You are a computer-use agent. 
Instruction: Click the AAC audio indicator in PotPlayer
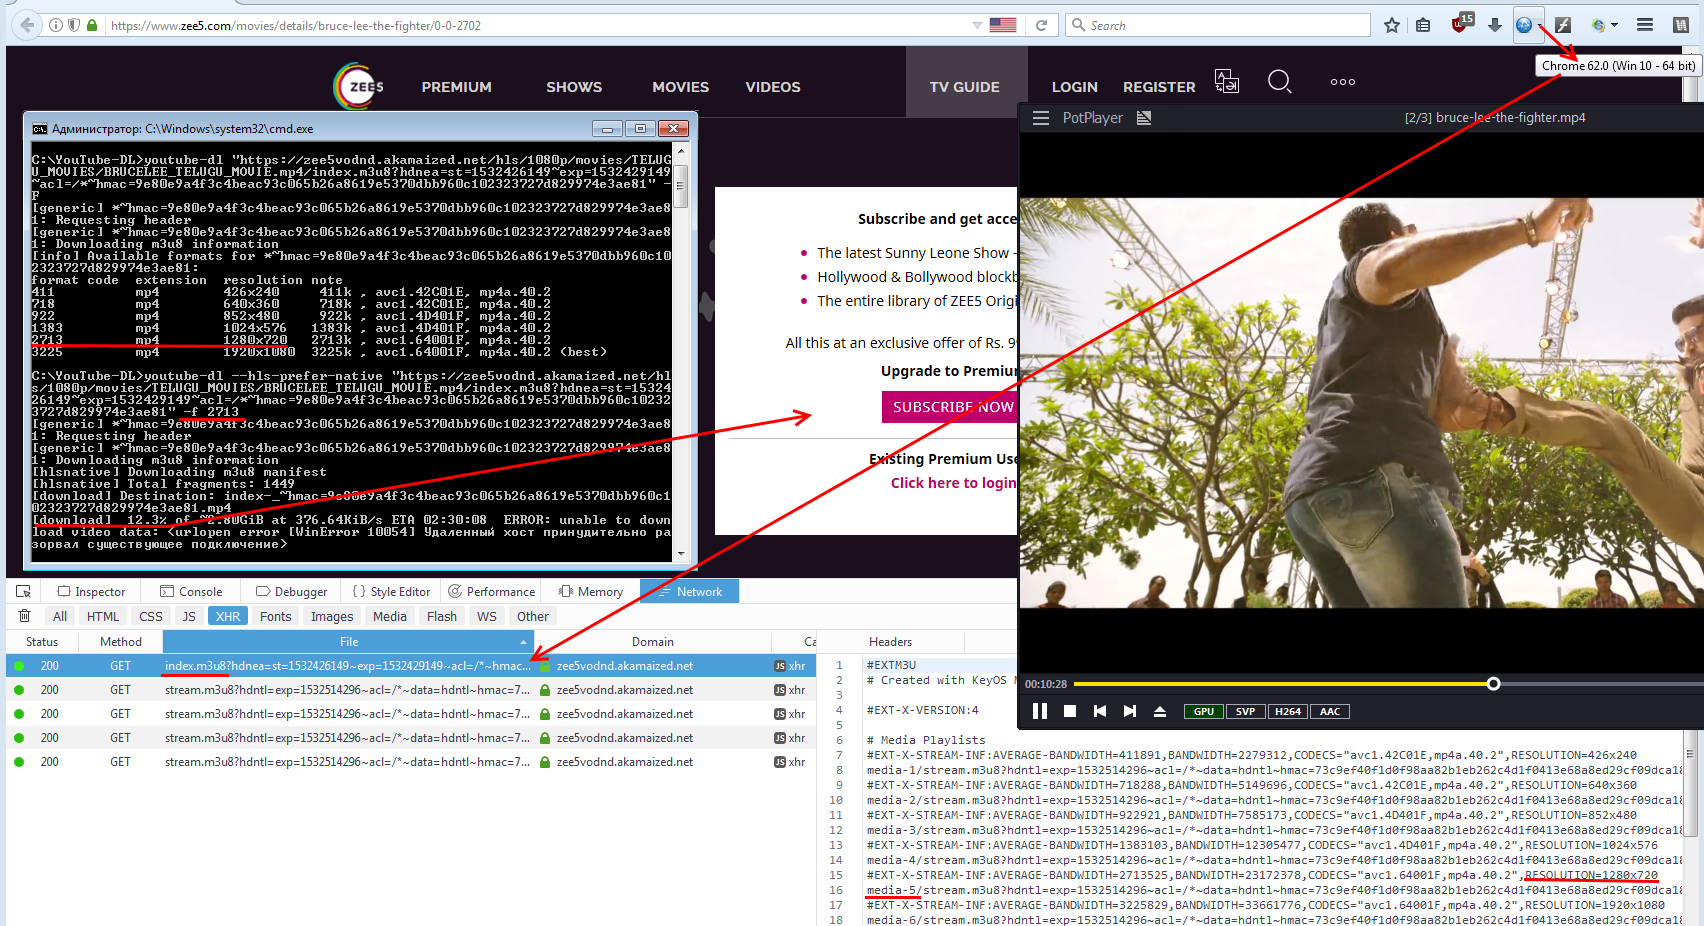[x=1330, y=712]
